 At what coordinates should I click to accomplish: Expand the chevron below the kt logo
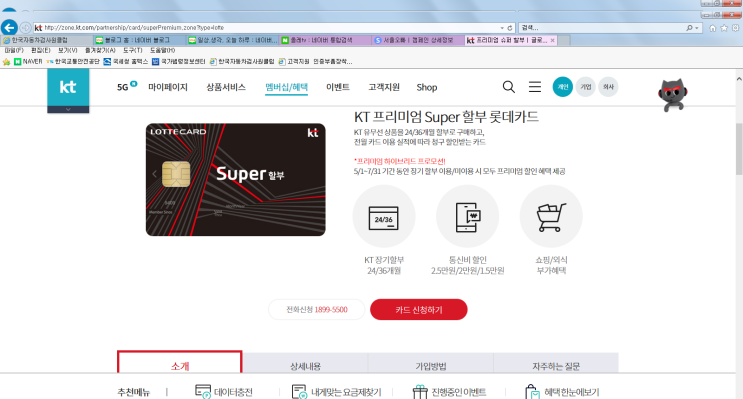tap(68, 109)
